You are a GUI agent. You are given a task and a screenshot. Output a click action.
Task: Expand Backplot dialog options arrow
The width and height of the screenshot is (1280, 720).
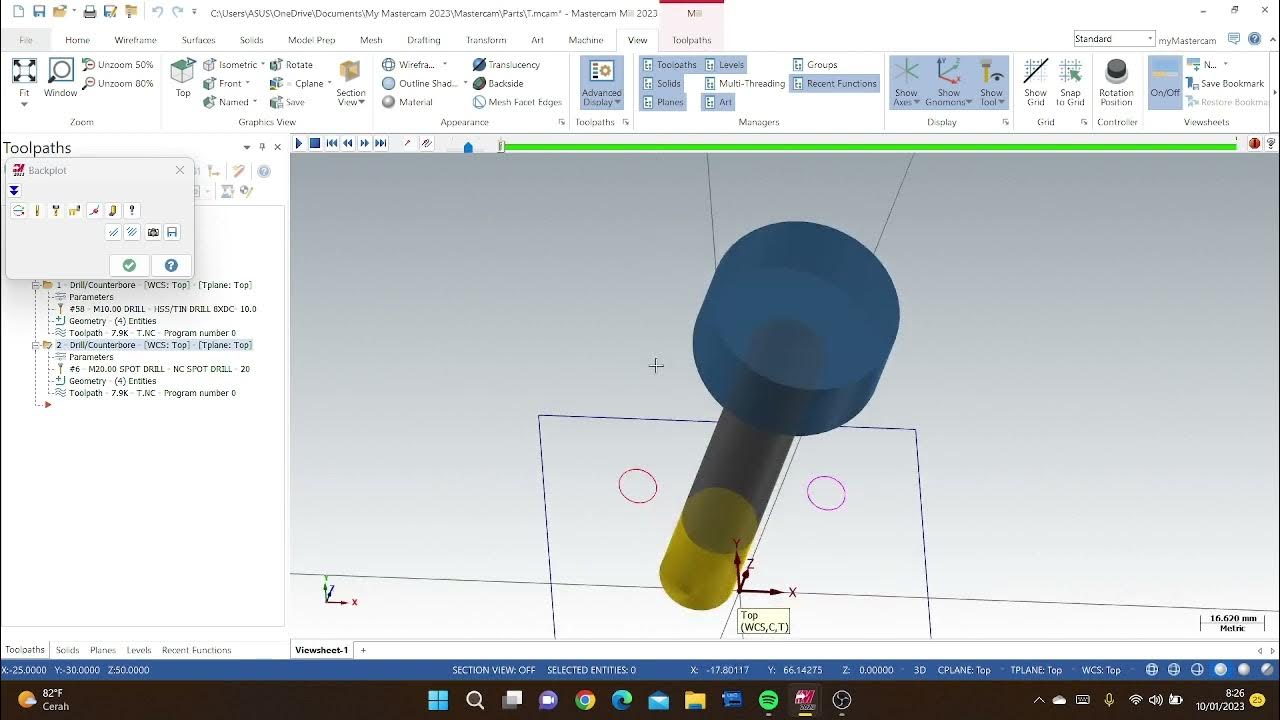click(x=14, y=190)
